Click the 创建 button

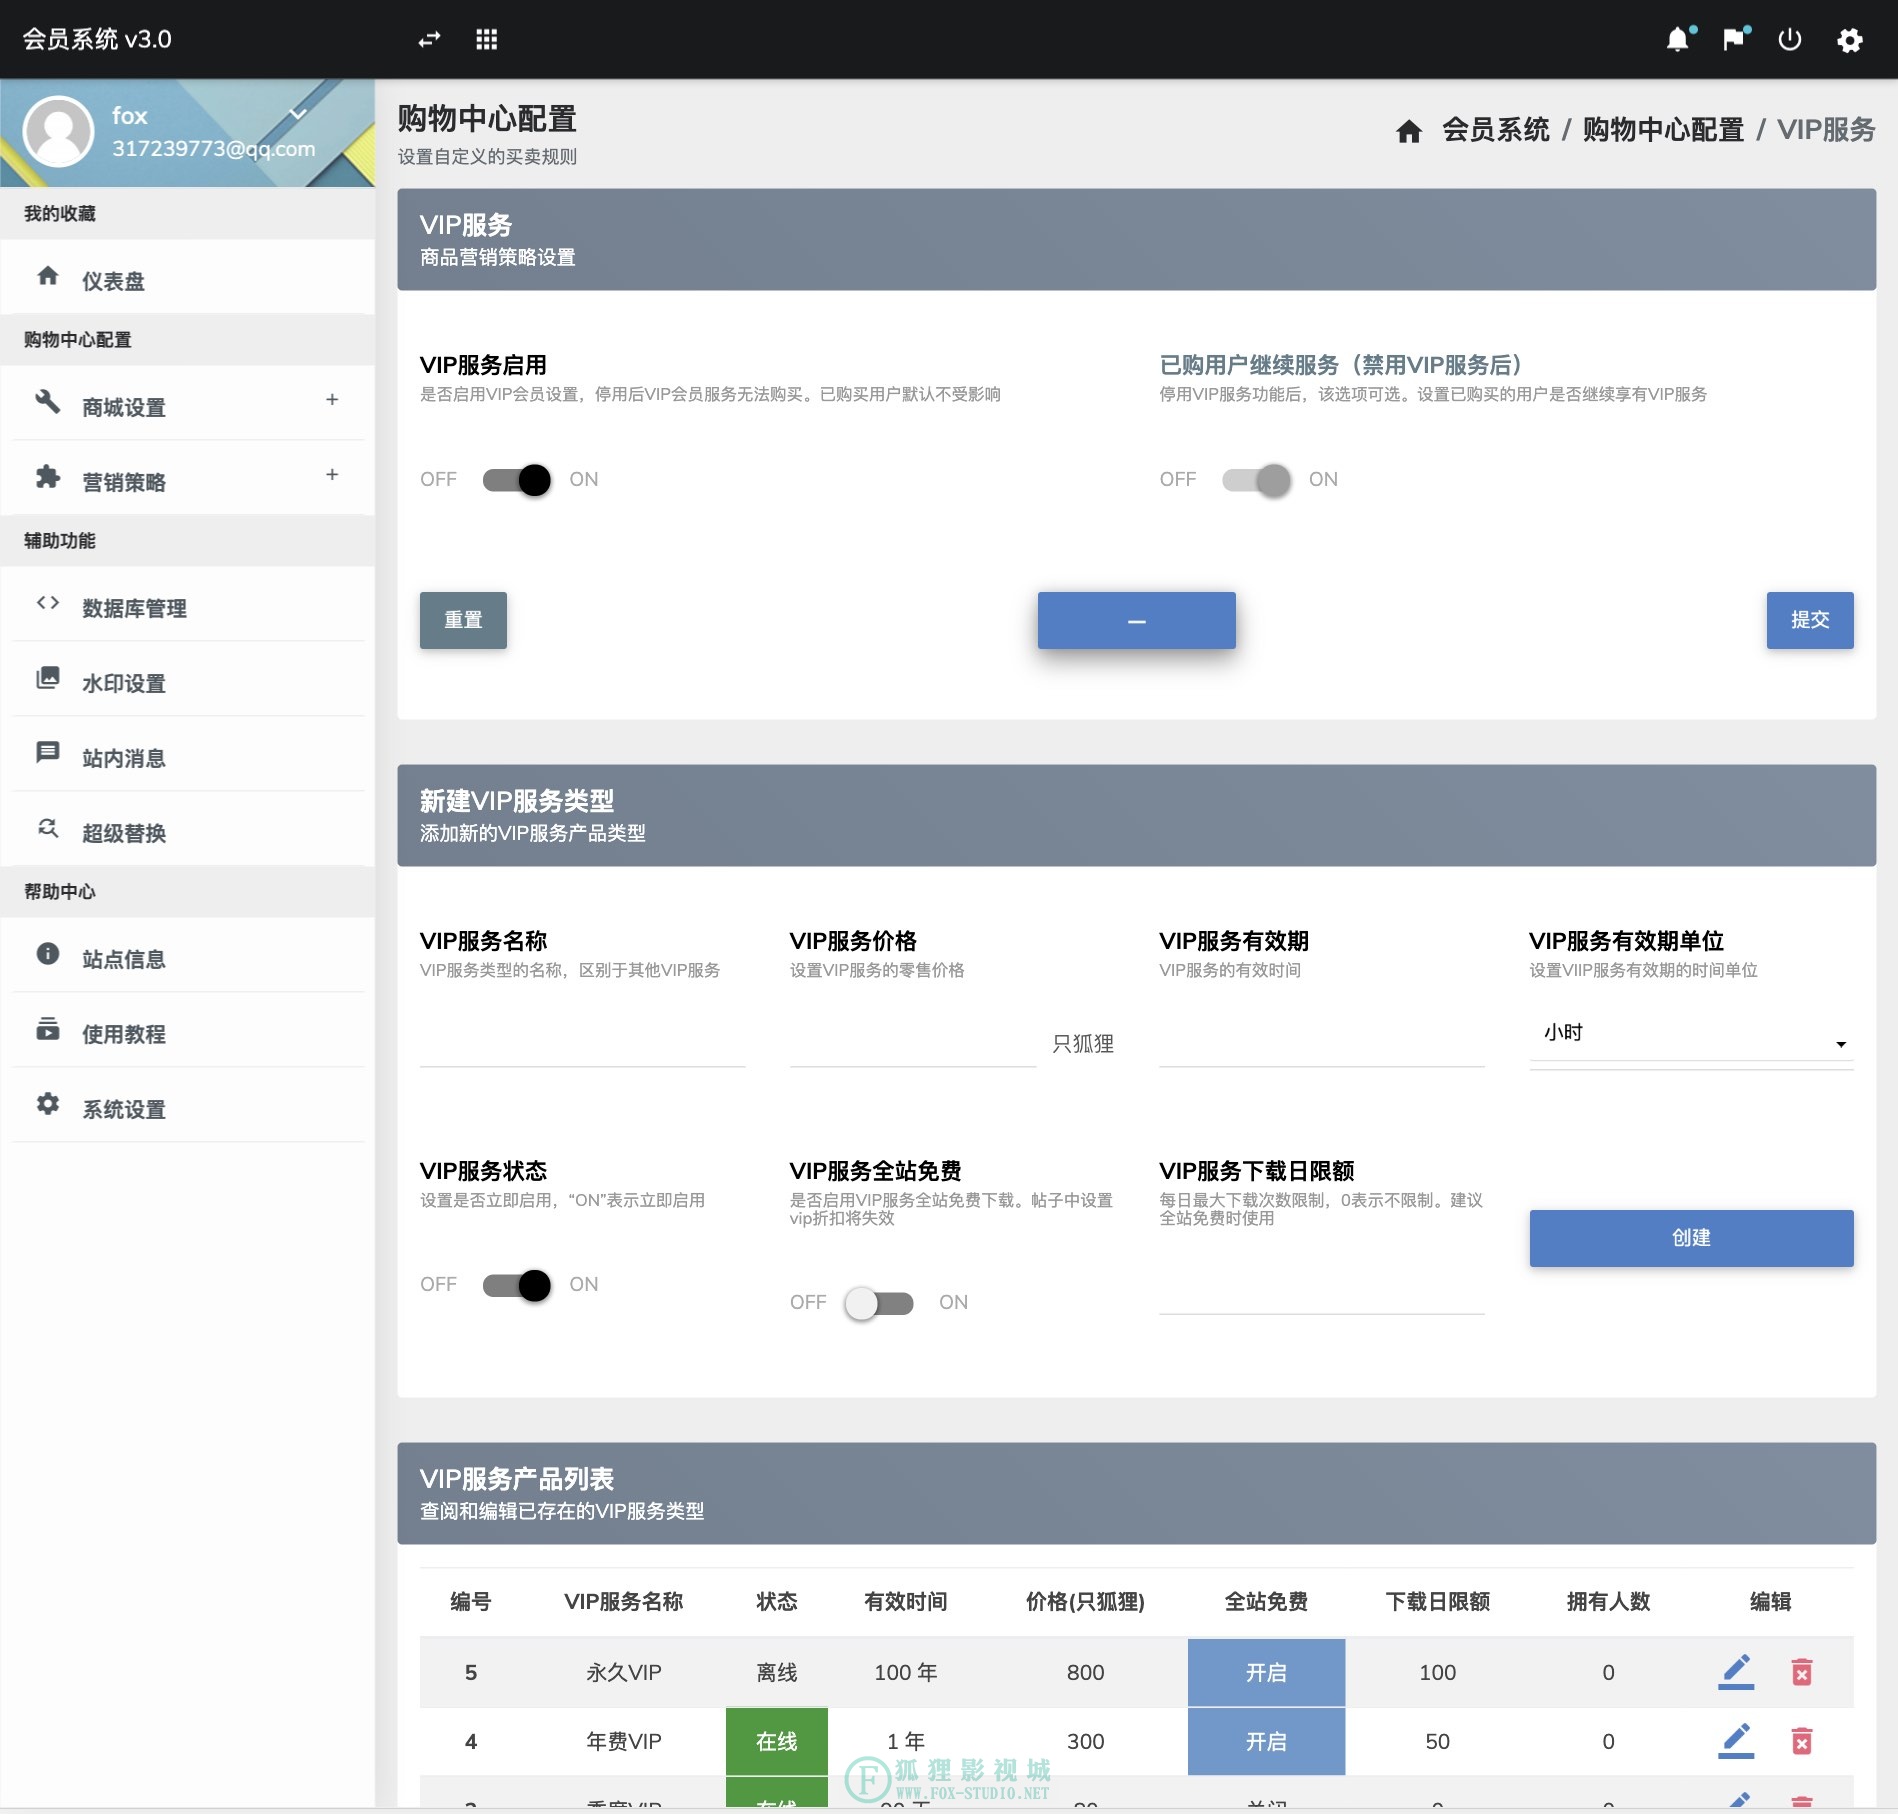(1691, 1238)
